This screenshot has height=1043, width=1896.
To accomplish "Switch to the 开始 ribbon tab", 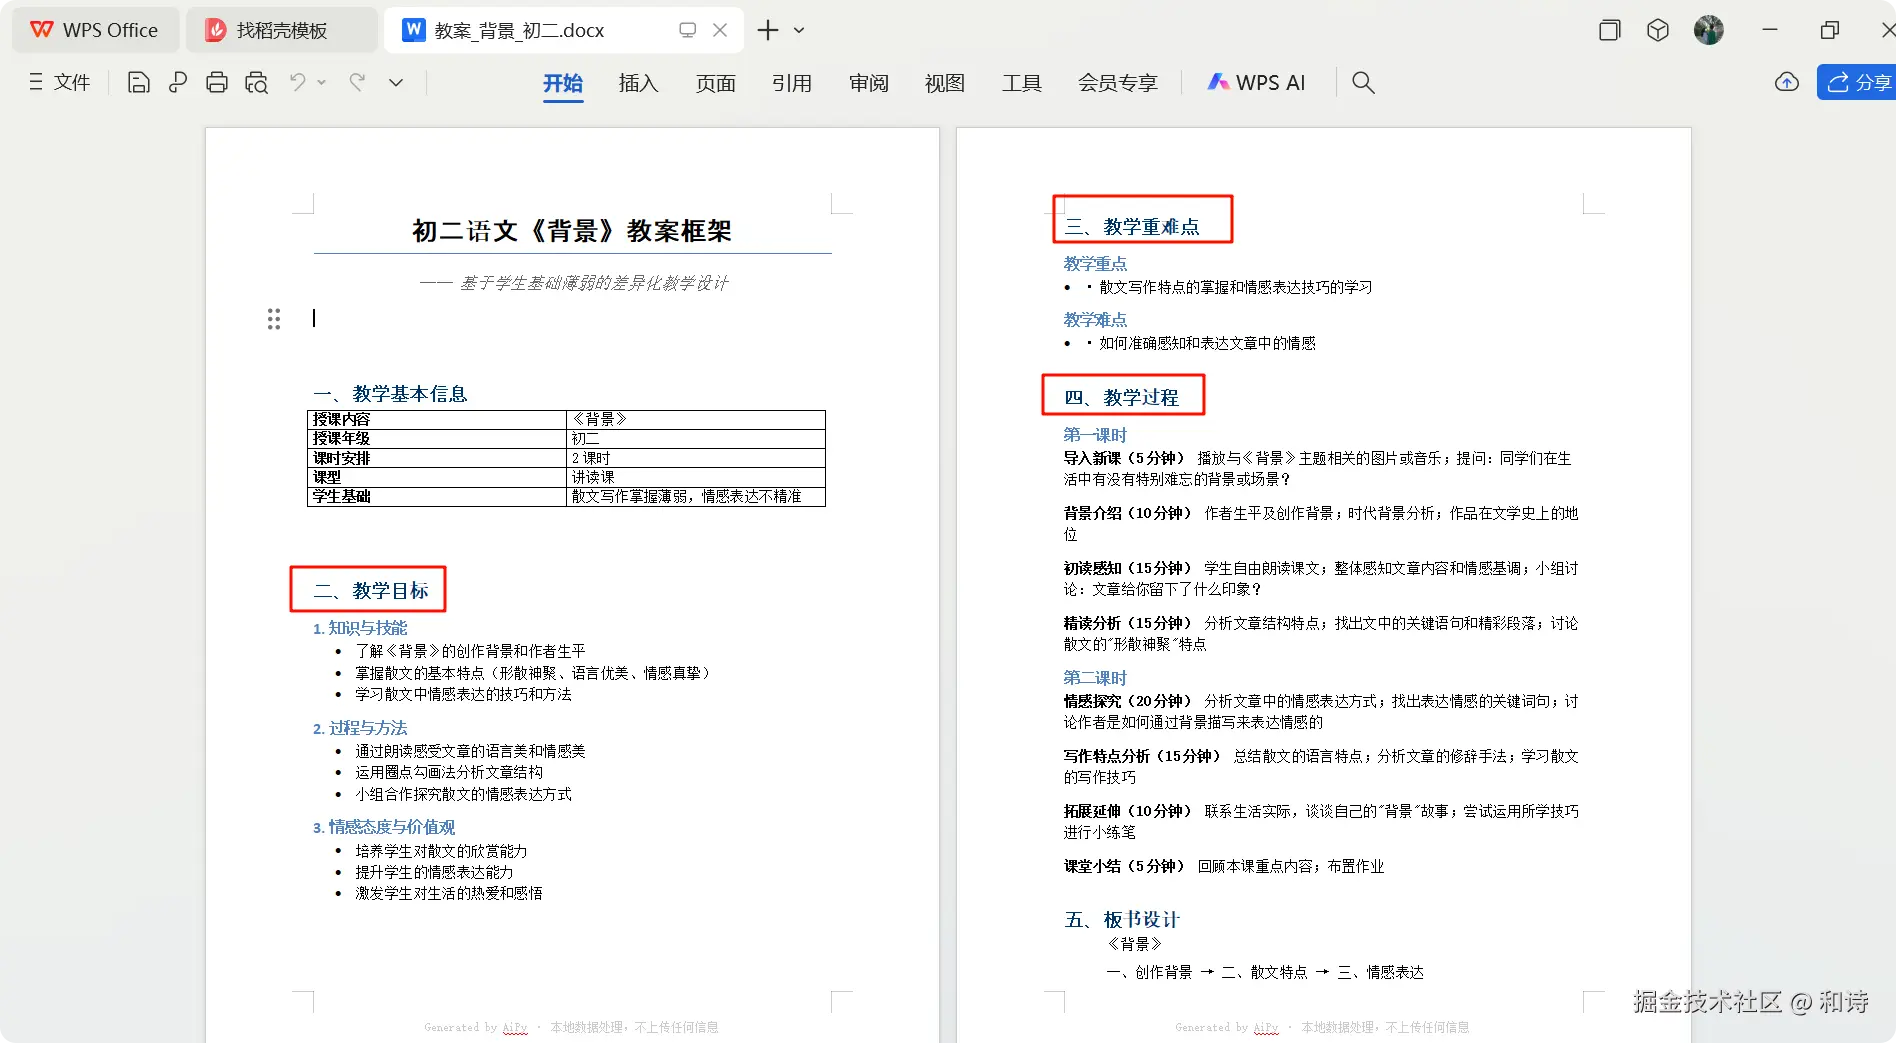I will (563, 83).
